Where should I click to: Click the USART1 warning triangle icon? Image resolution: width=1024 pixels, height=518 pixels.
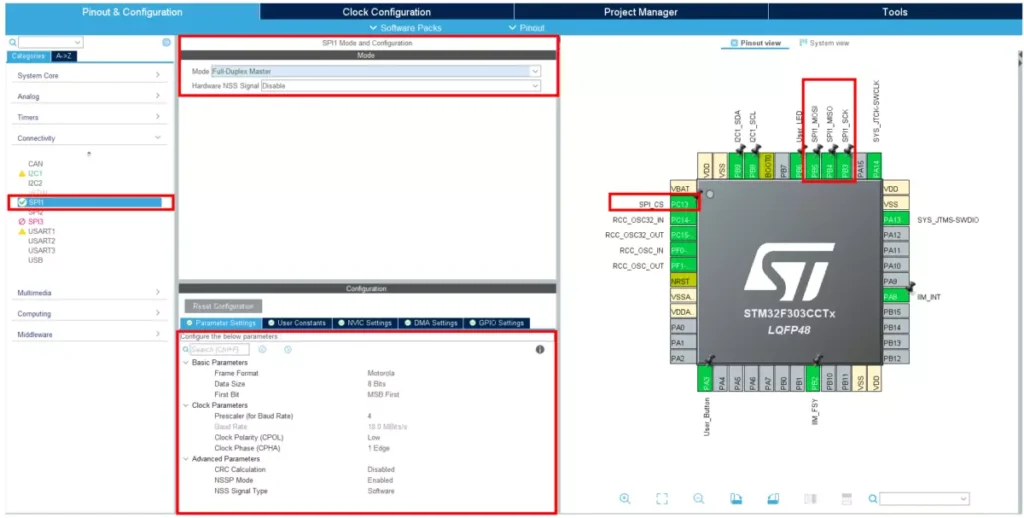[x=22, y=231]
